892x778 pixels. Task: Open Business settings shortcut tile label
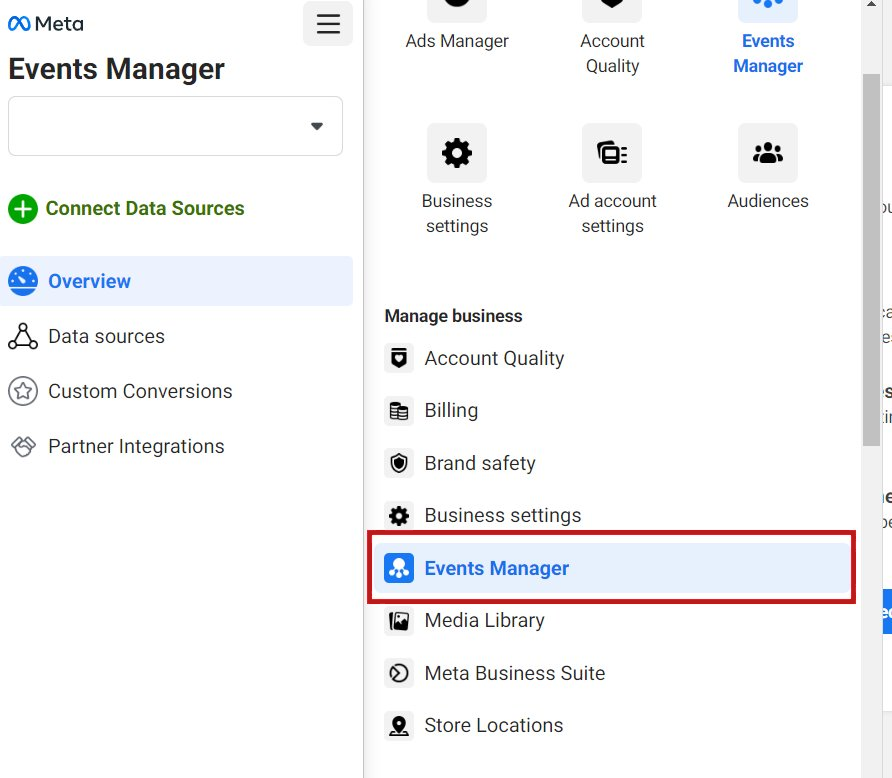457,213
